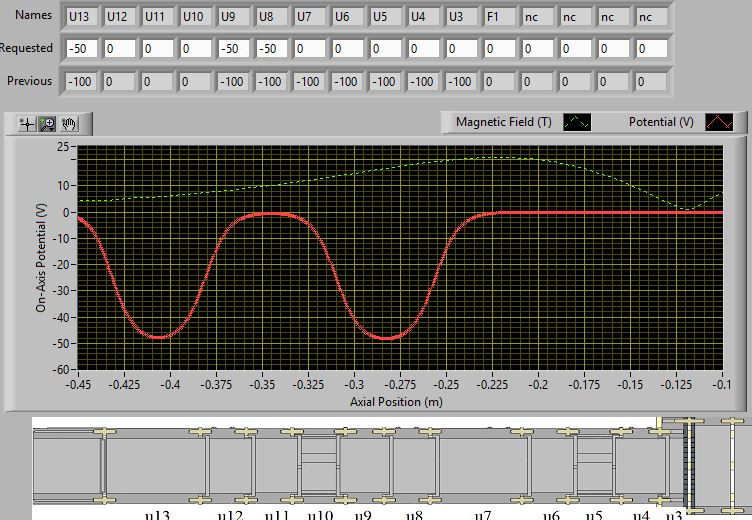This screenshot has height=520, width=752.
Task: Select the U7 name cell
Action: (310, 17)
